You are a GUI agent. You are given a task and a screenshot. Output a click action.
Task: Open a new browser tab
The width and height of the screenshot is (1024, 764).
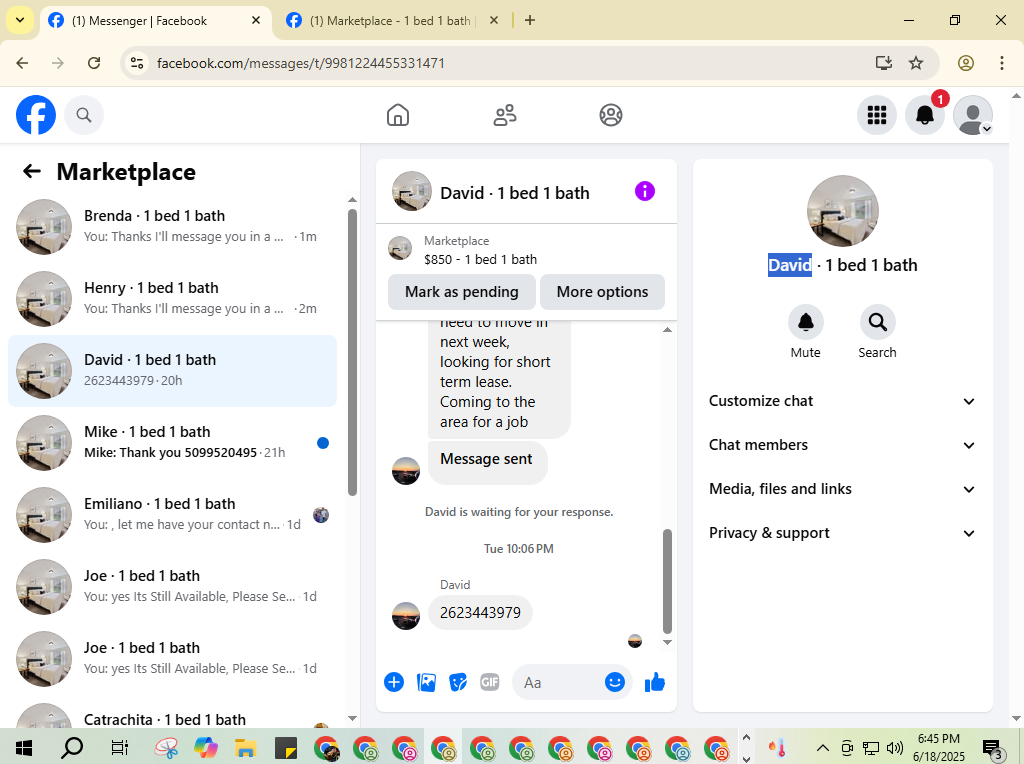530,20
